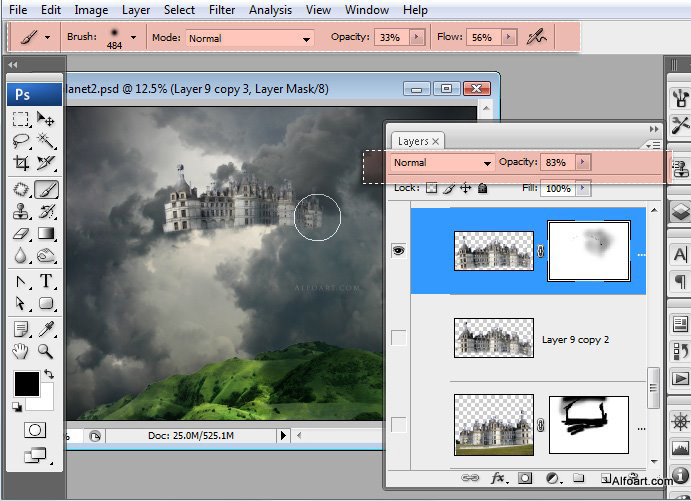Select the Notes tool

tap(21, 329)
